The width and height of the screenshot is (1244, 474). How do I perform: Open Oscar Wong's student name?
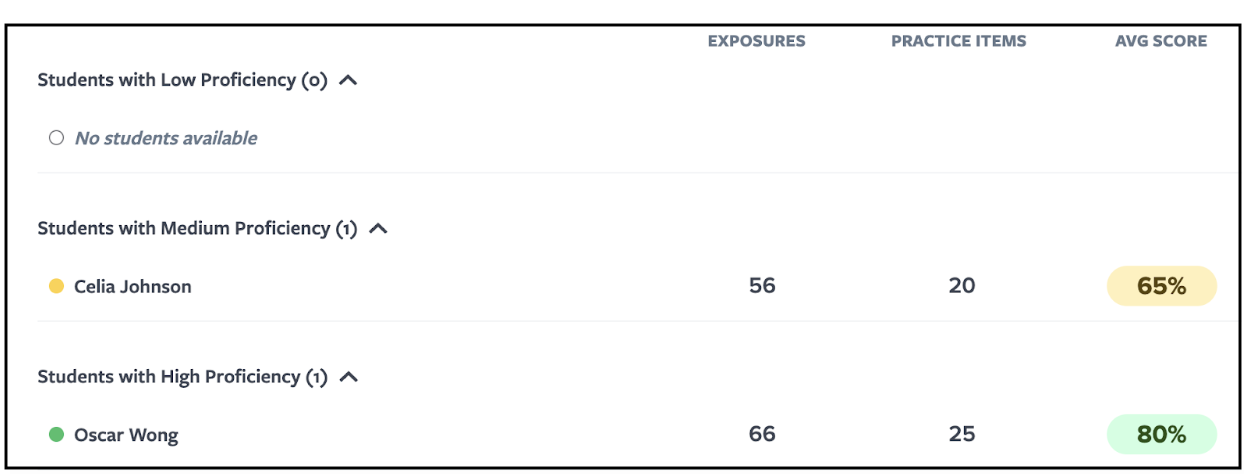click(126, 435)
